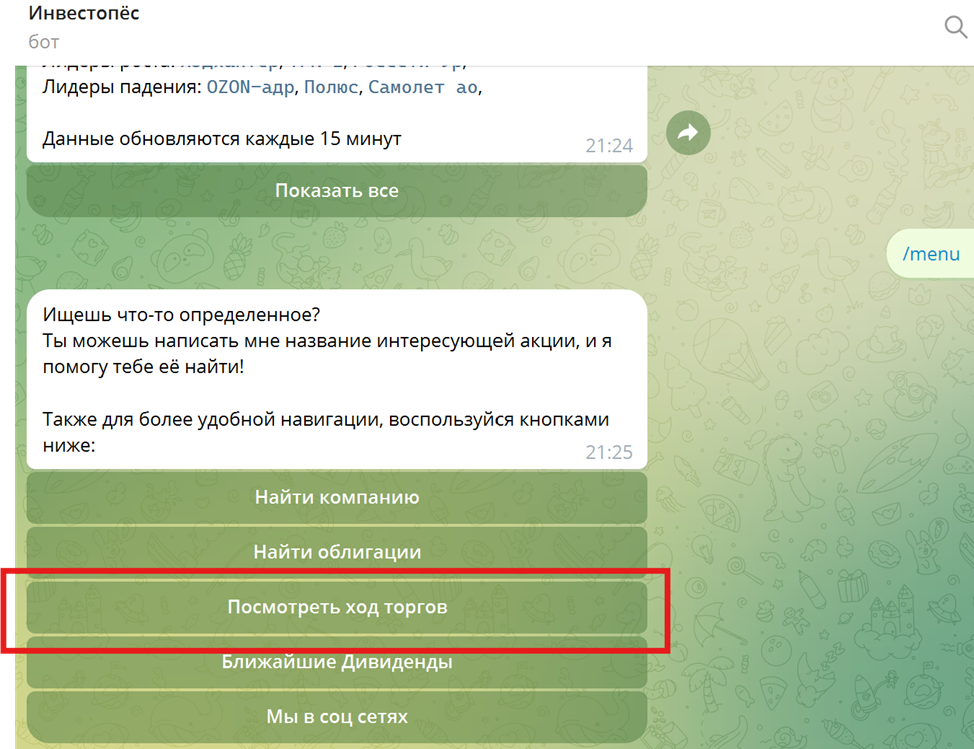Click 'Лидеры падения:' label text

pyautogui.click(x=122, y=87)
